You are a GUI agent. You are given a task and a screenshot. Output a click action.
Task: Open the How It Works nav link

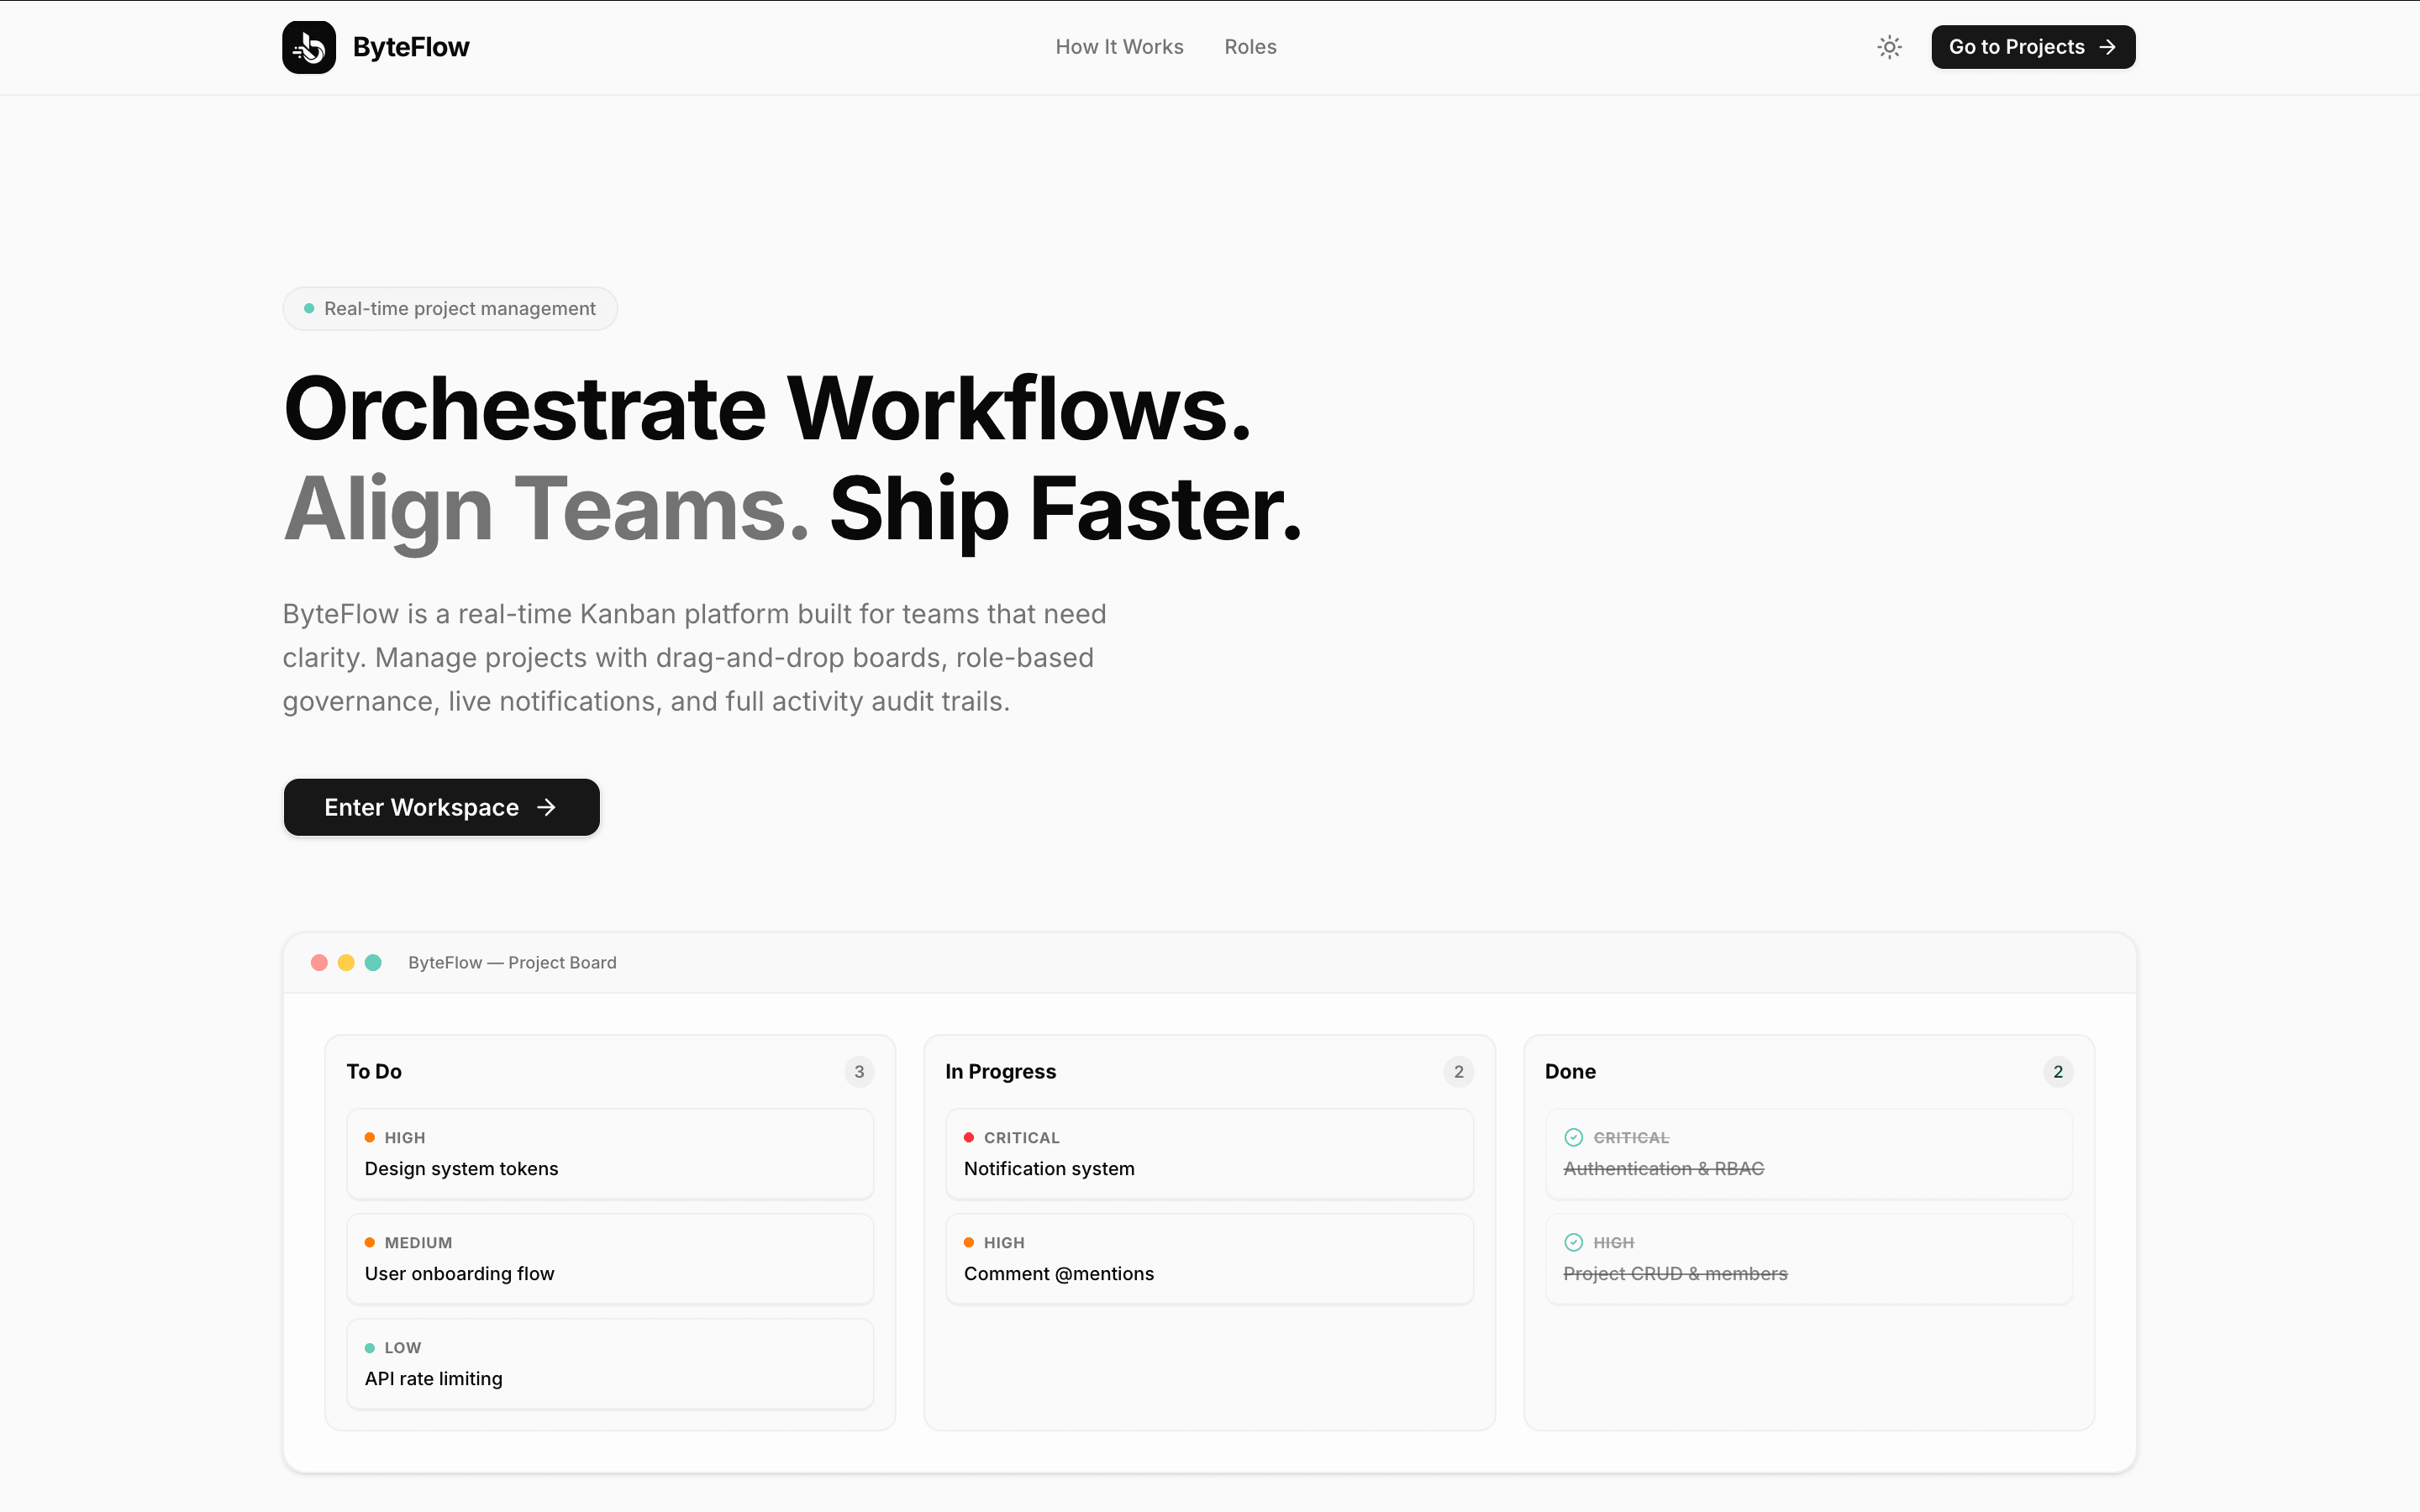point(1119,47)
